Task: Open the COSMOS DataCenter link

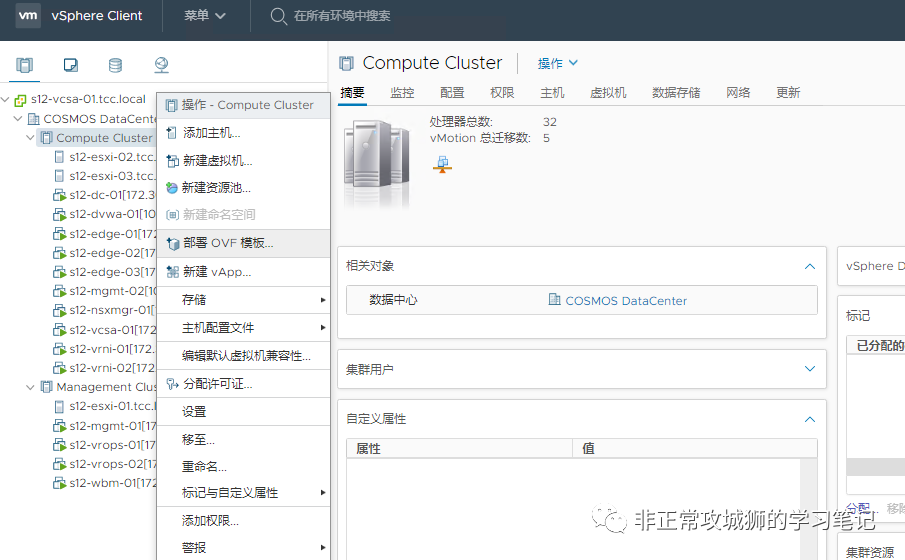Action: pos(626,301)
